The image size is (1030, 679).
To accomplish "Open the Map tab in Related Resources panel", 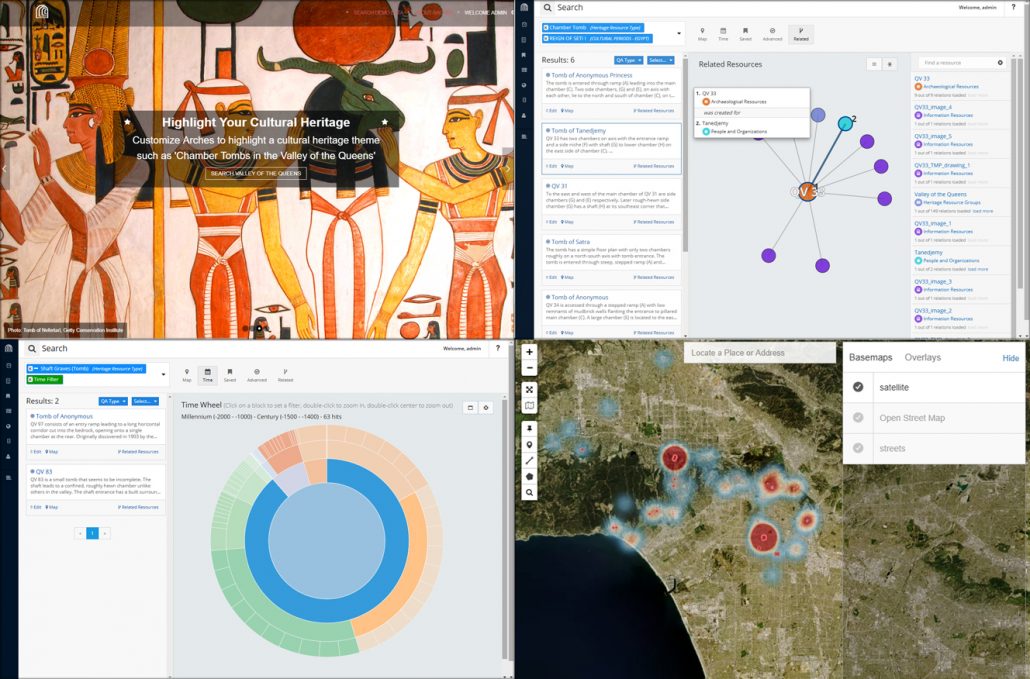I will (702, 34).
